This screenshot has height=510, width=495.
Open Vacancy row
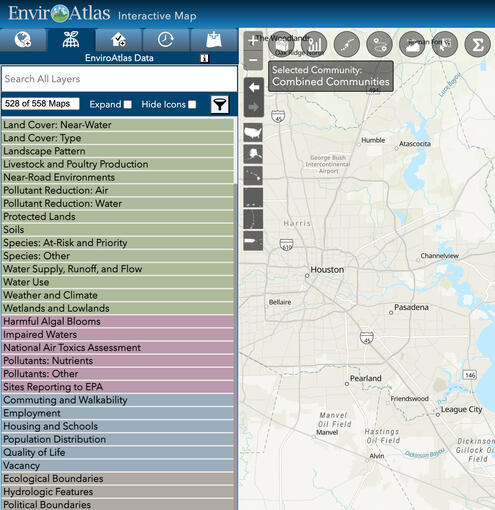point(118,466)
